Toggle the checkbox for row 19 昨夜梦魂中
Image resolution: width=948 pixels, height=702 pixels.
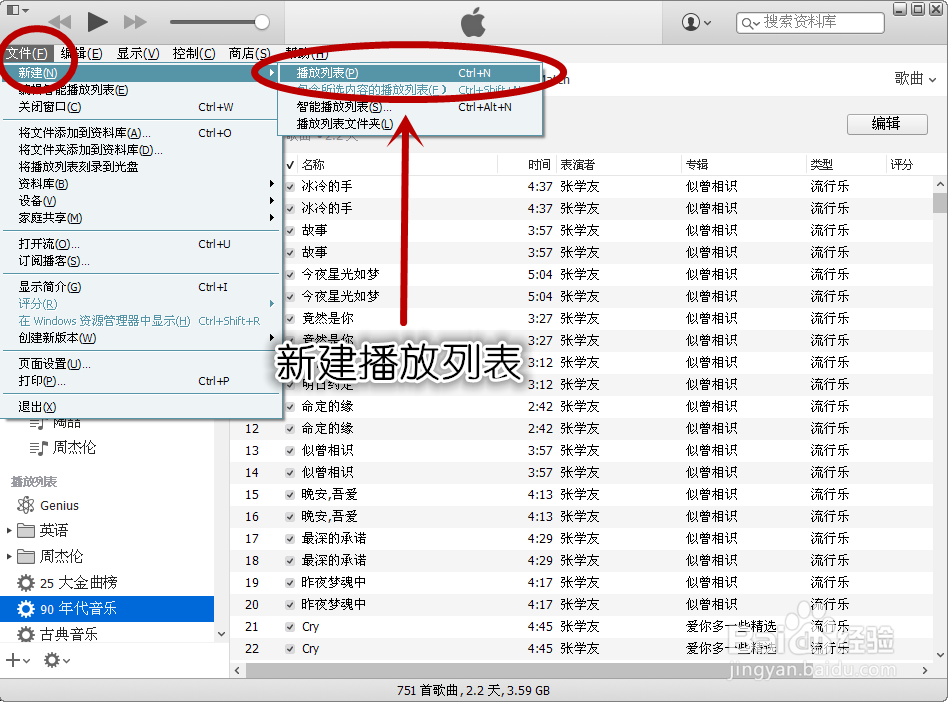click(x=290, y=583)
